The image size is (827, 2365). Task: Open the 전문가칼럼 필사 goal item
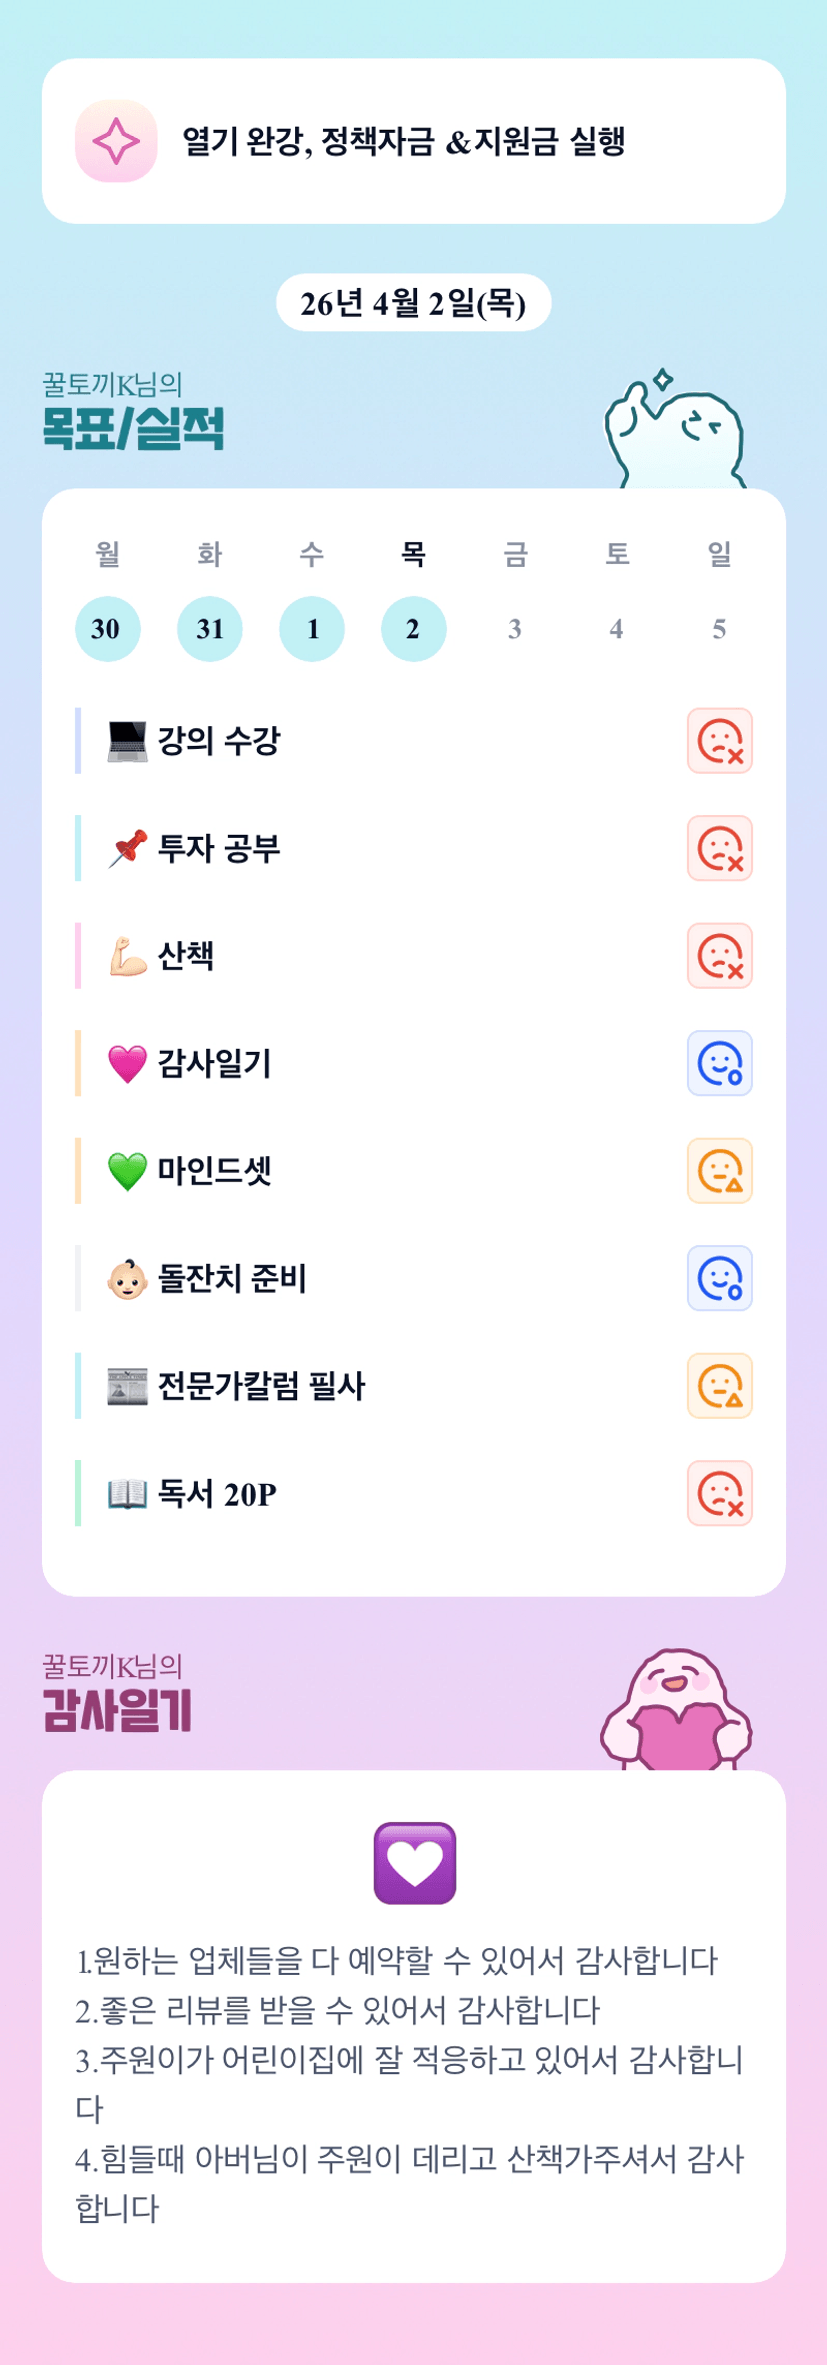click(x=261, y=1386)
